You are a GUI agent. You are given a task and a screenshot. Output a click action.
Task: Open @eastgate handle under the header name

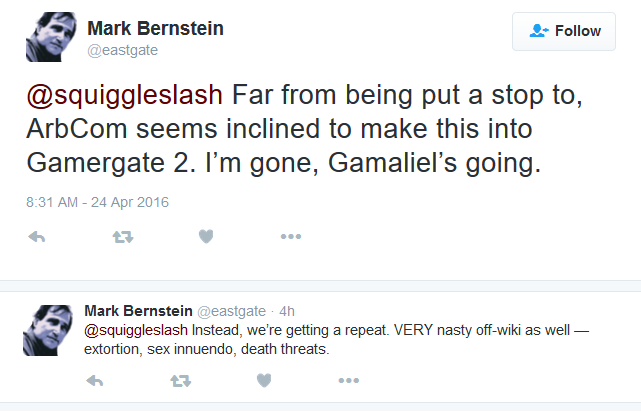(123, 50)
